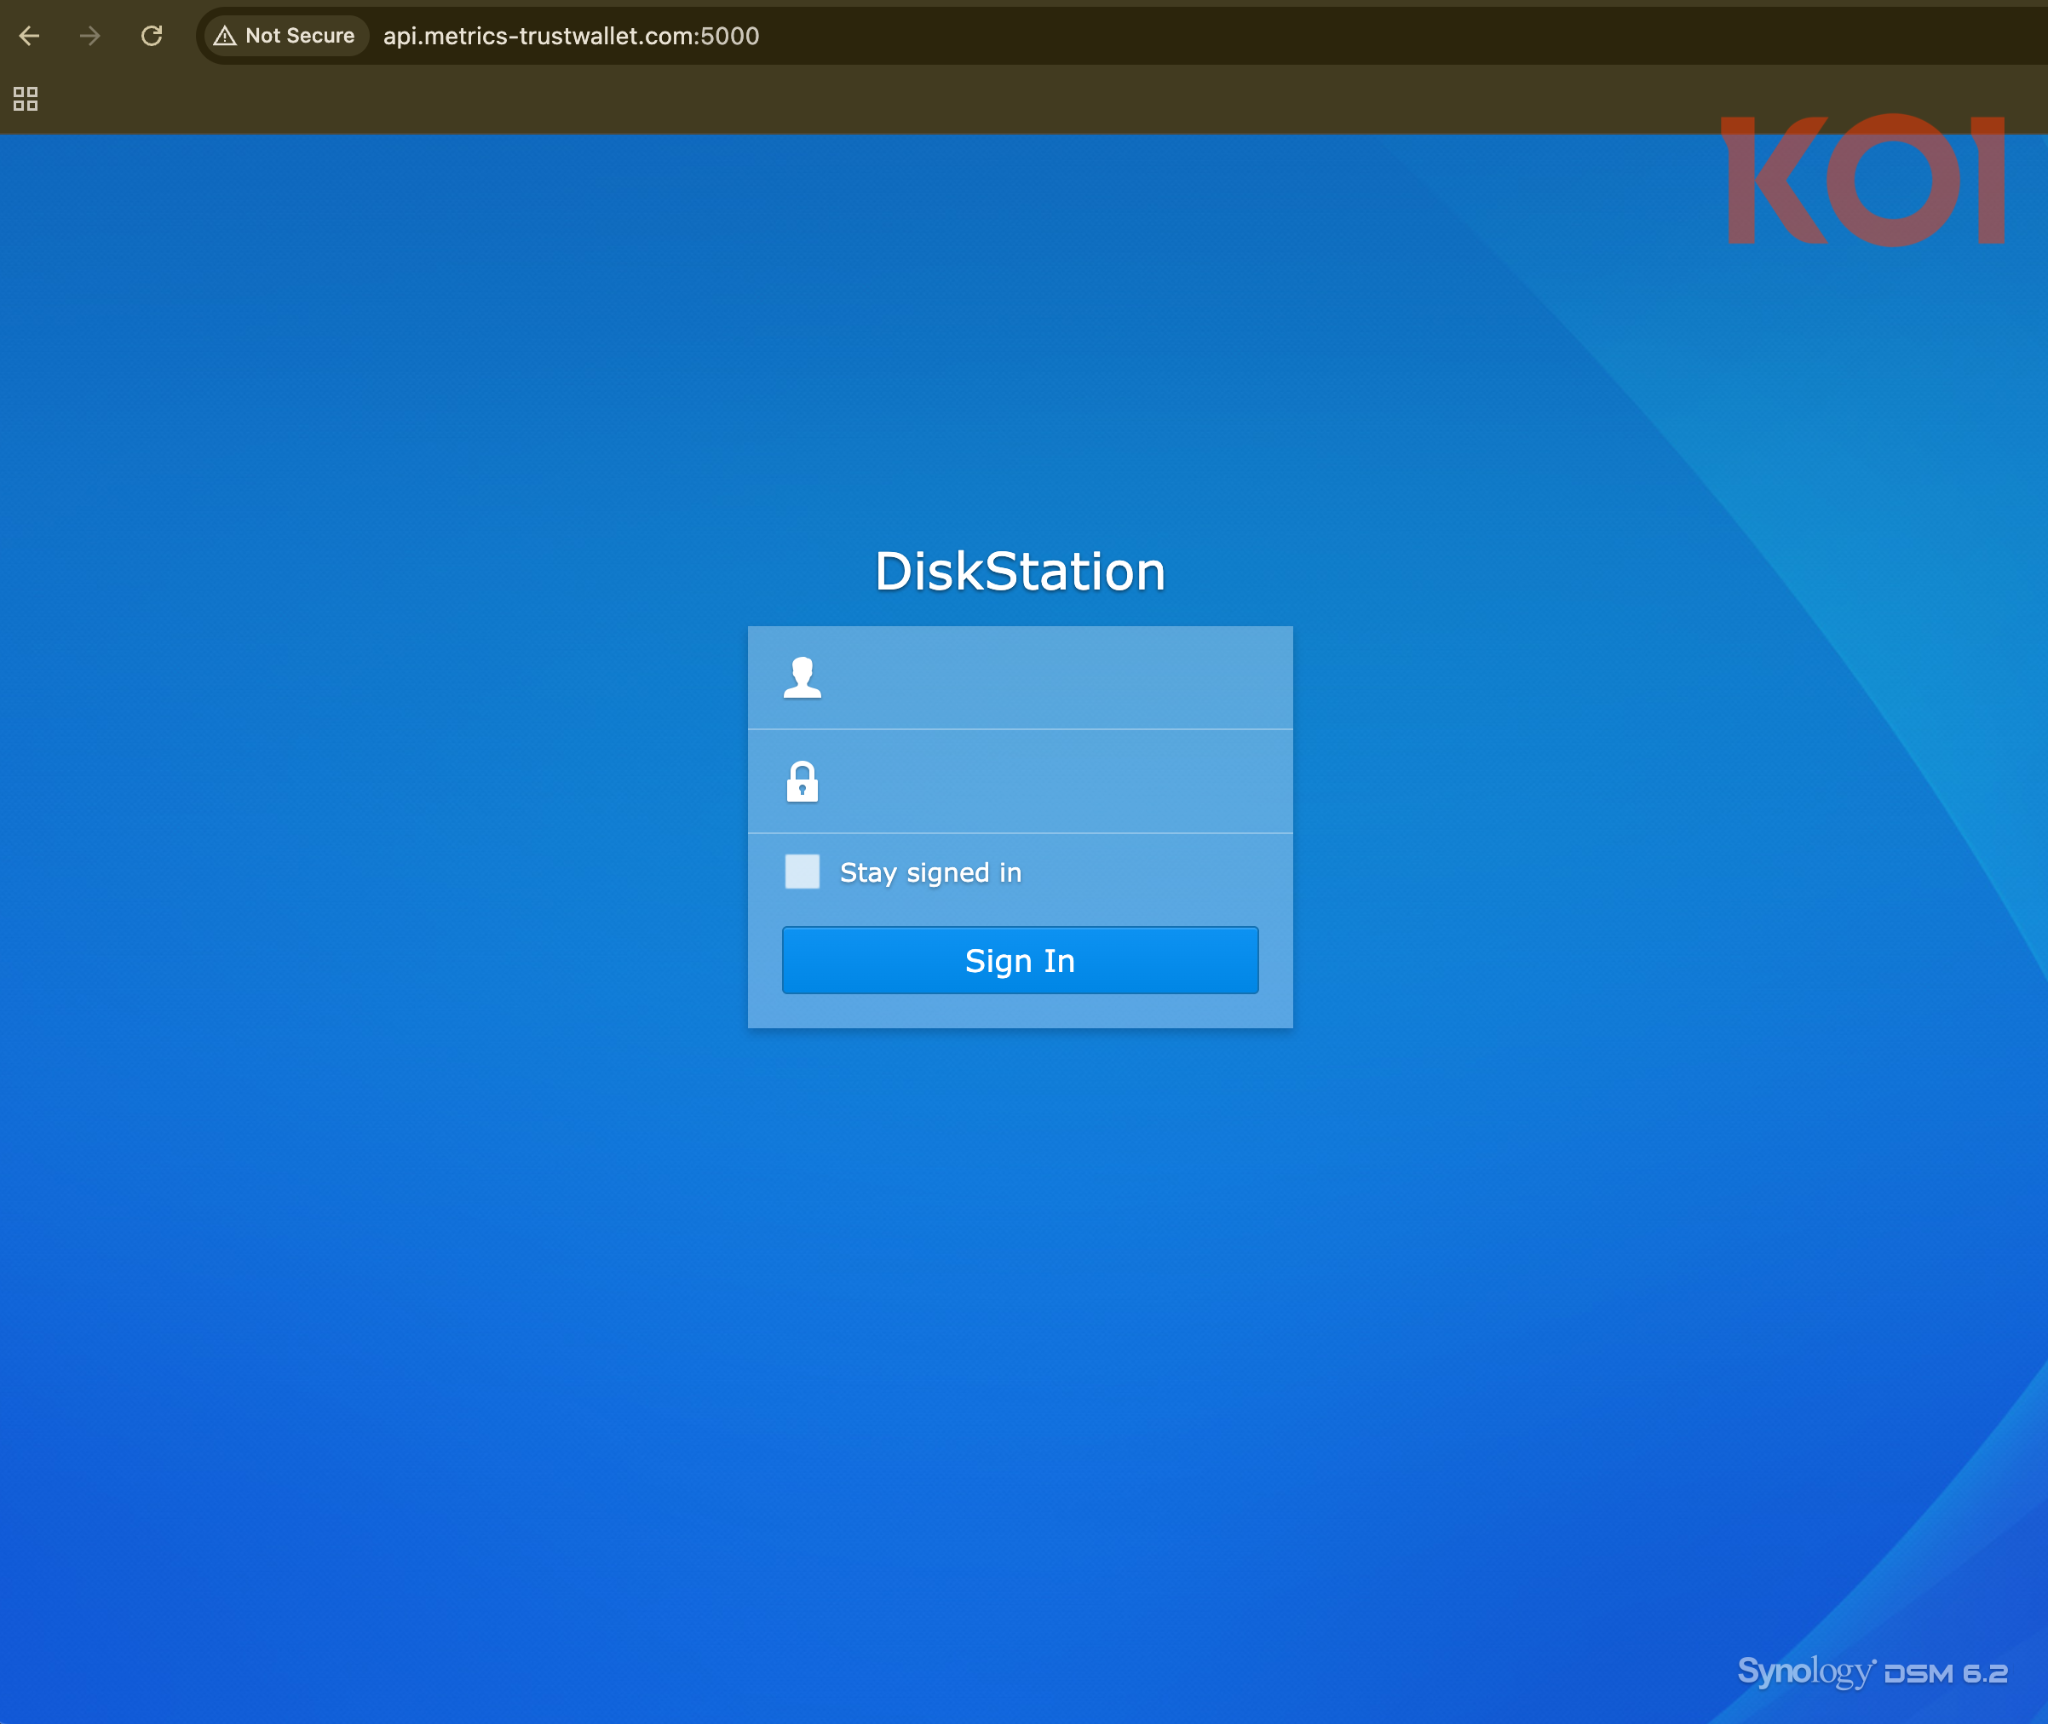2048x1724 pixels.
Task: Click the Not Secure warning badge
Action: coord(285,36)
